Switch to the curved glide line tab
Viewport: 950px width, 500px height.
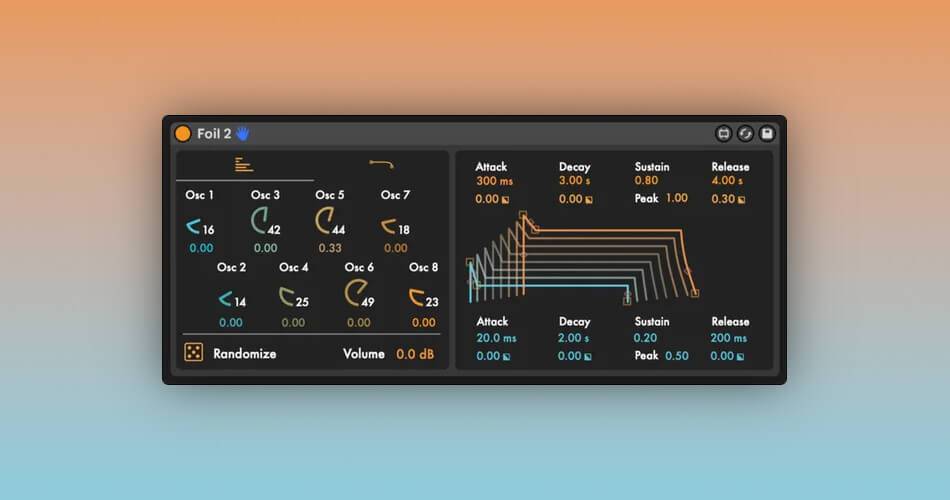[382, 164]
